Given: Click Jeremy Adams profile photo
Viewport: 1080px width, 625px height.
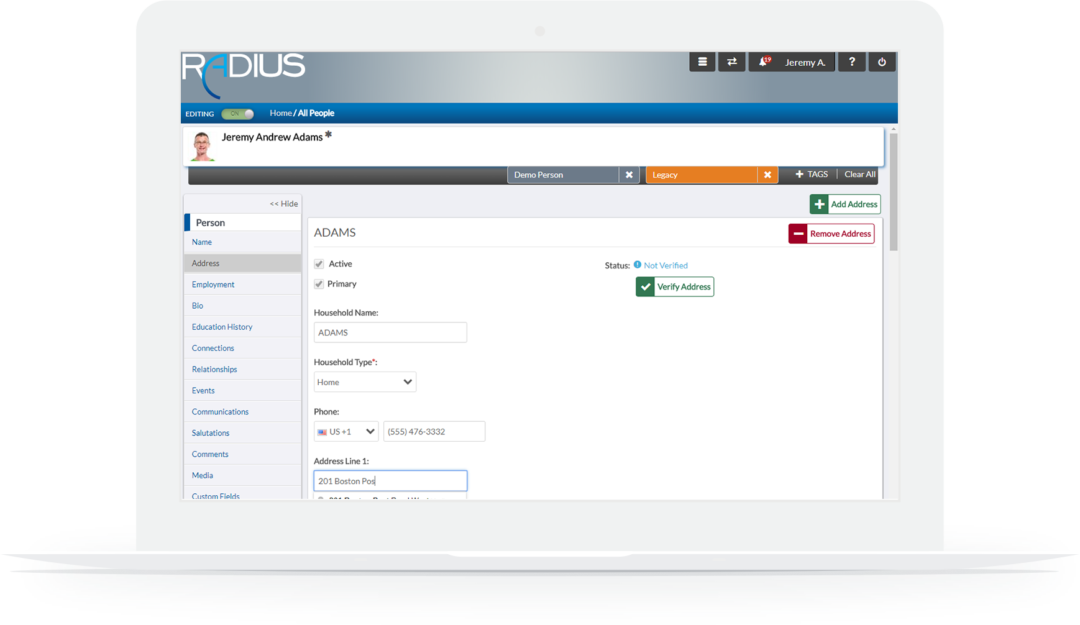Looking at the screenshot, I should 200,145.
